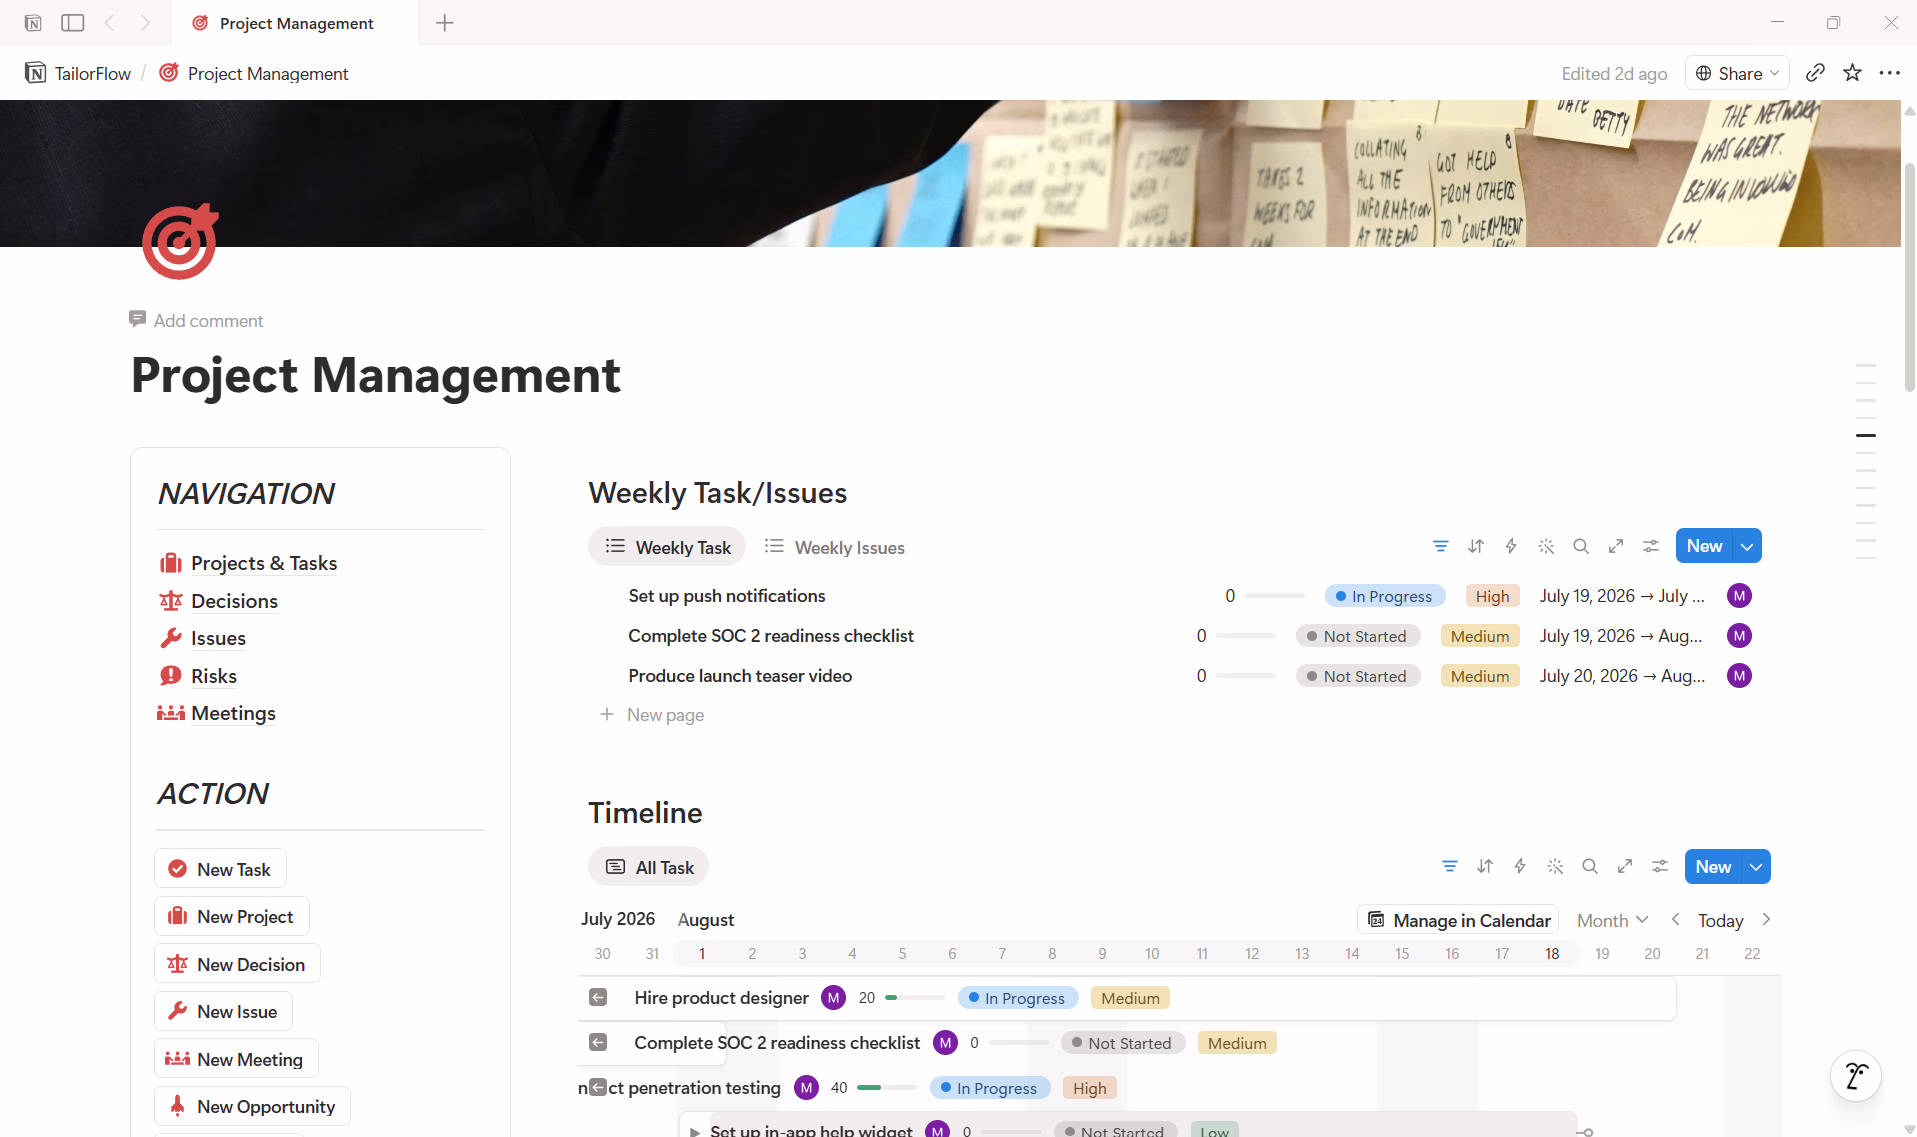Open the Share dropdown
Viewport: 1917px width, 1137px height.
1737,73
